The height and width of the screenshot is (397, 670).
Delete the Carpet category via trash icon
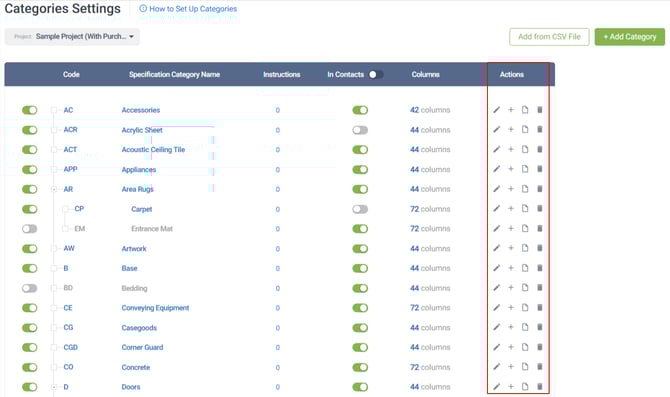coord(540,209)
